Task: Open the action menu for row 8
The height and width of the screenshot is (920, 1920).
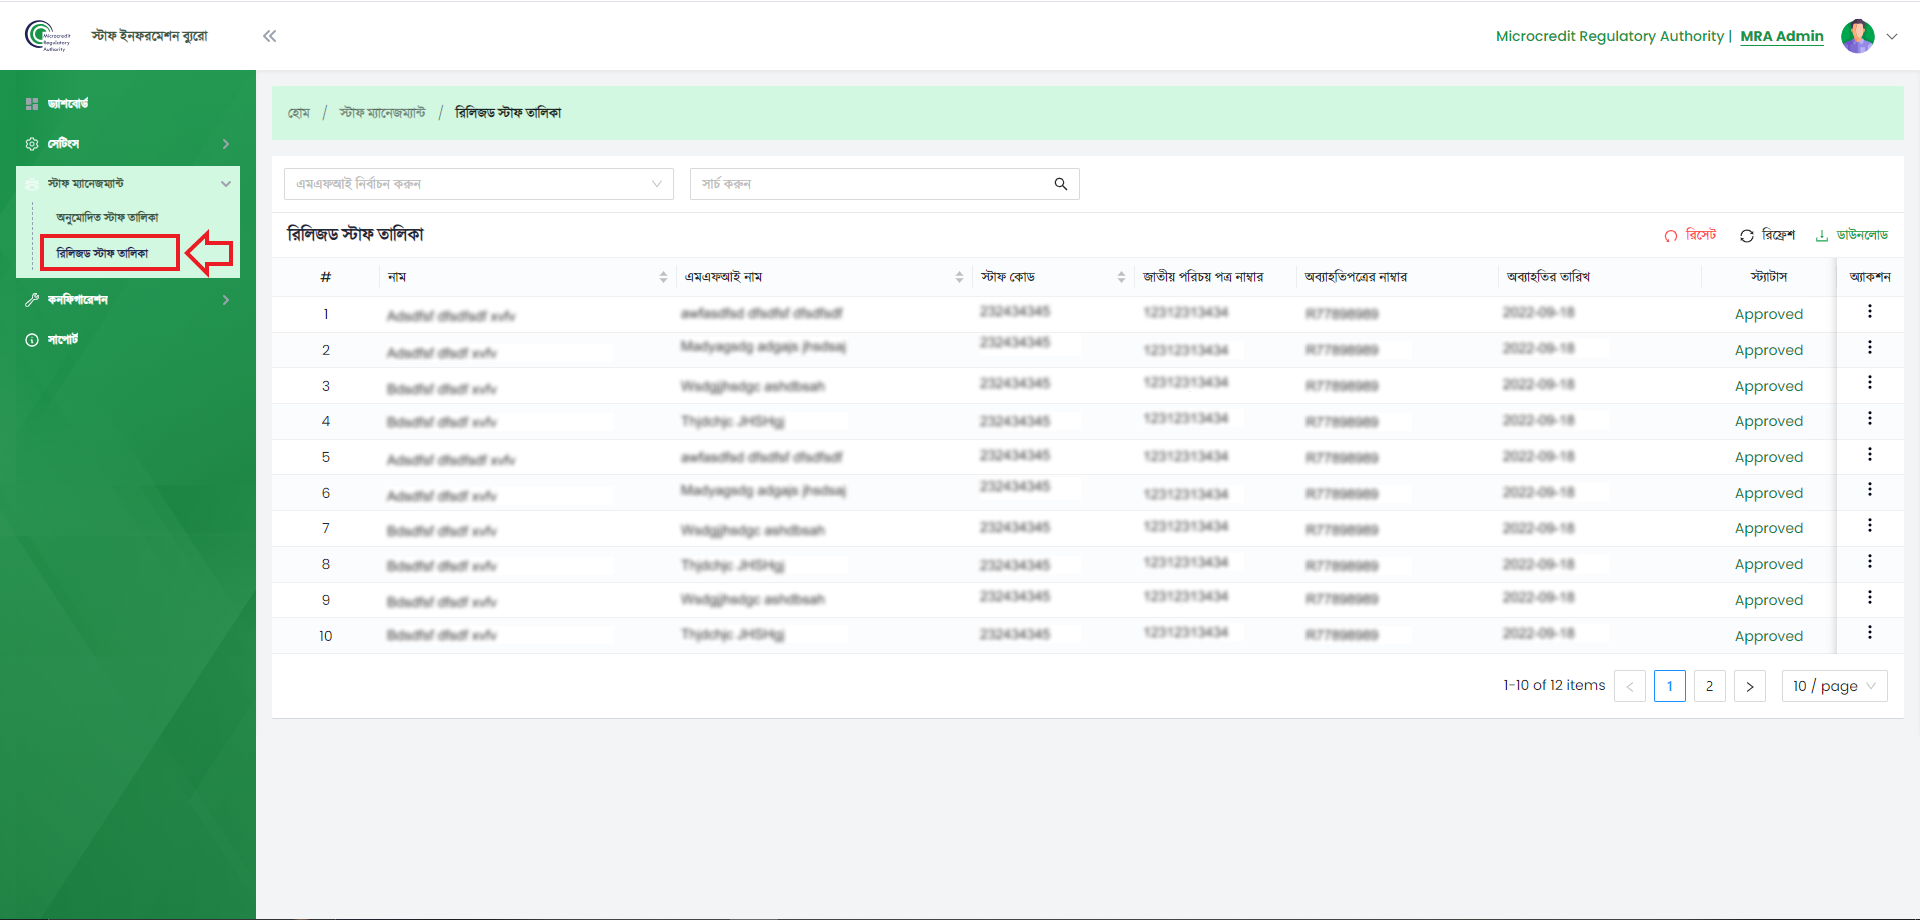Action: [x=1869, y=562]
